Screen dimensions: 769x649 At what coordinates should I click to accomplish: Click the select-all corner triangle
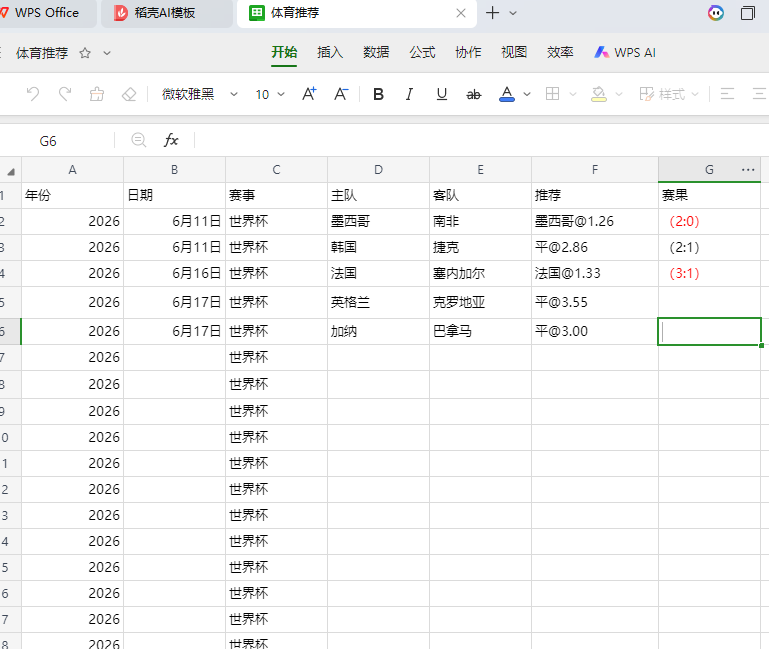tap(10, 170)
